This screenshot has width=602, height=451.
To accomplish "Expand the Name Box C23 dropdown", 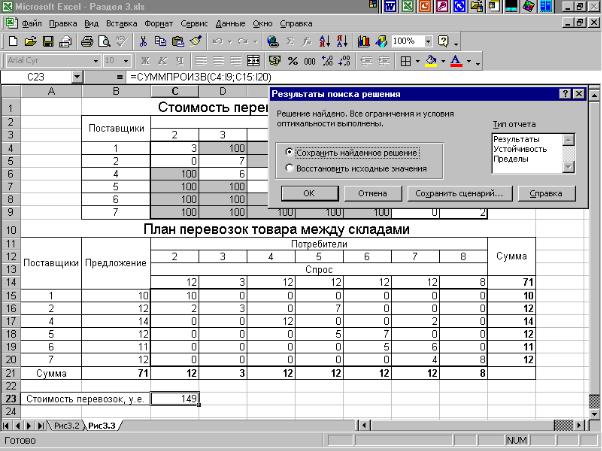I will tap(77, 77).
